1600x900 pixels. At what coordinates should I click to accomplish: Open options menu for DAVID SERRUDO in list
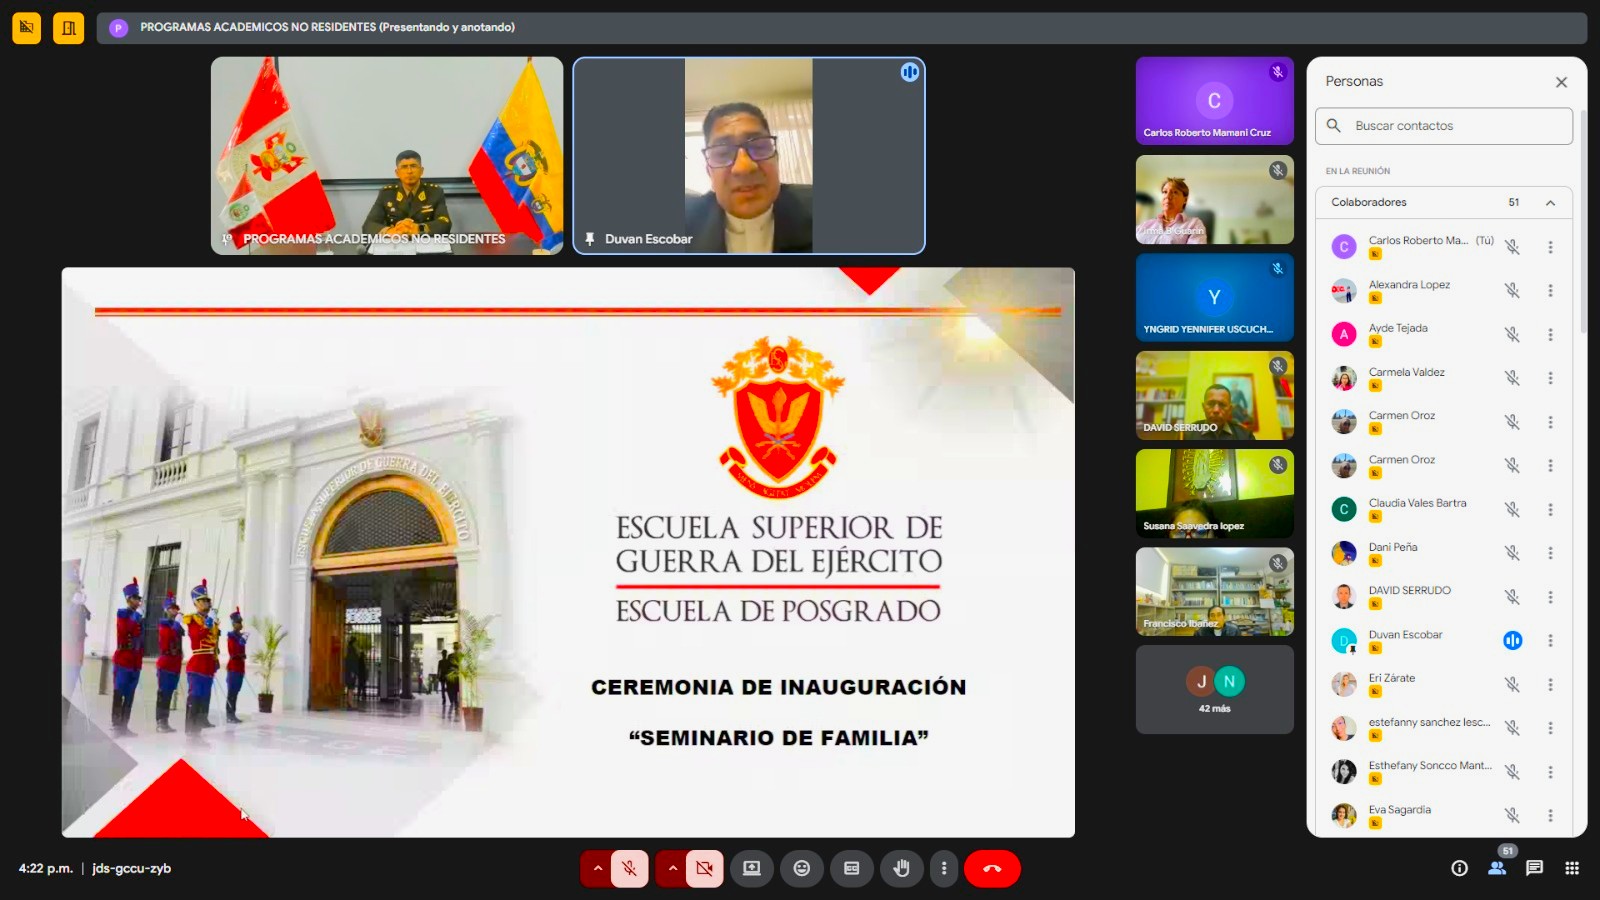(x=1551, y=597)
